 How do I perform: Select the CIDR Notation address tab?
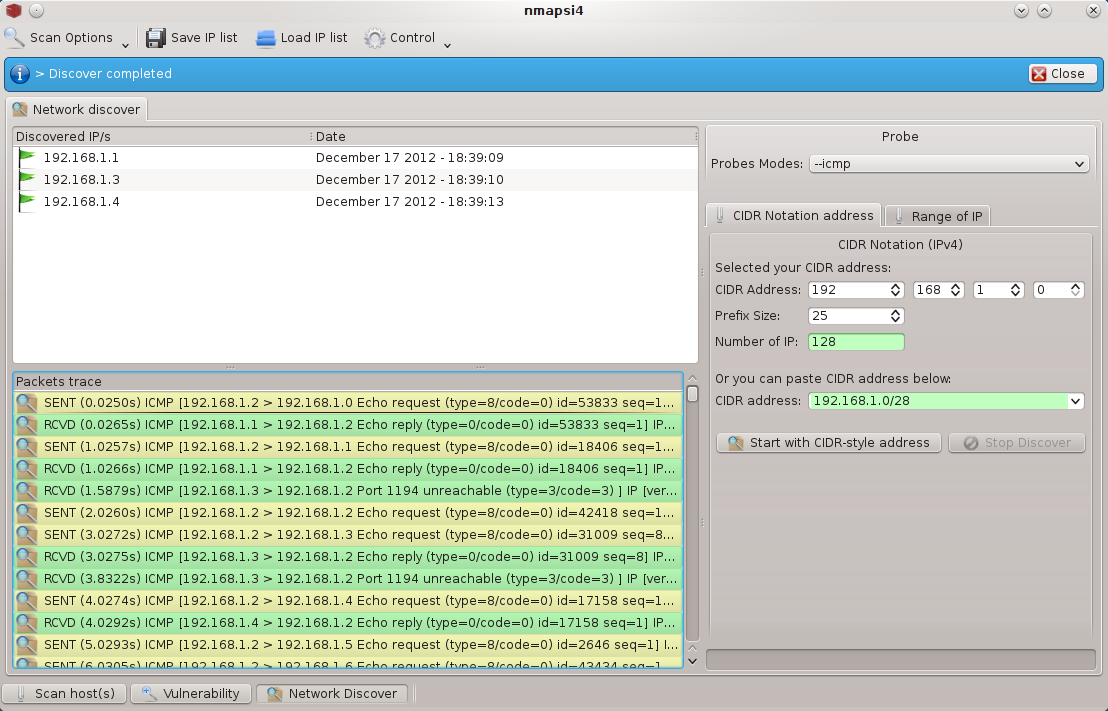coord(794,215)
